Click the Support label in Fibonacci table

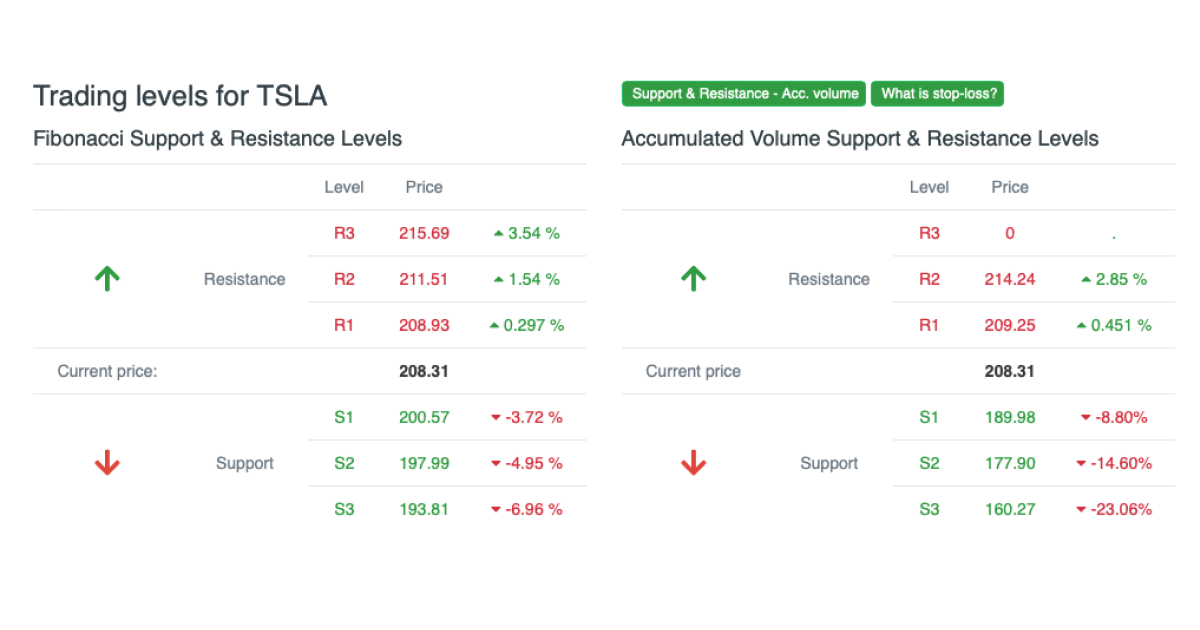tap(244, 463)
